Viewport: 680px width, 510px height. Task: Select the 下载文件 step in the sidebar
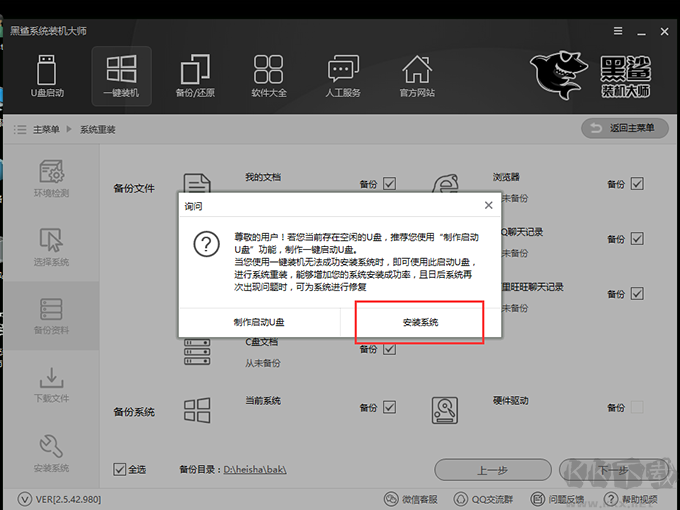coord(51,385)
